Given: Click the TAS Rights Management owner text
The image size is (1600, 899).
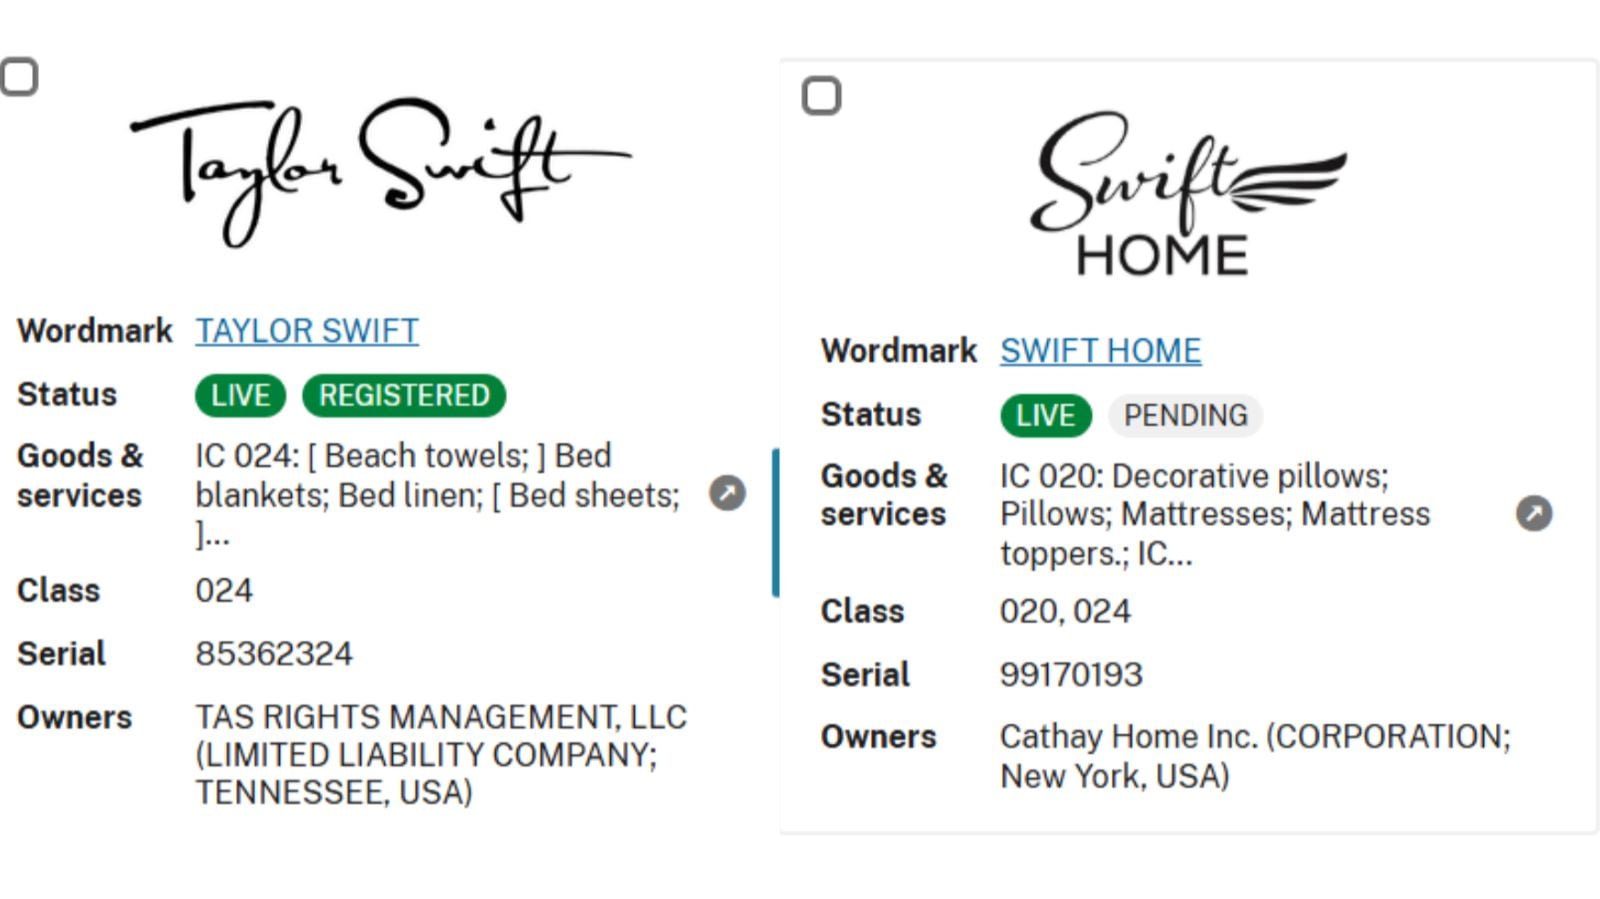Looking at the screenshot, I should click(440, 754).
